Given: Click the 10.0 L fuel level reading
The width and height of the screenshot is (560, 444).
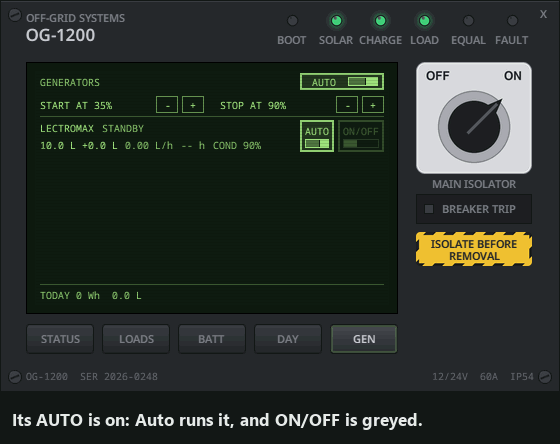Looking at the screenshot, I should coord(58,146).
